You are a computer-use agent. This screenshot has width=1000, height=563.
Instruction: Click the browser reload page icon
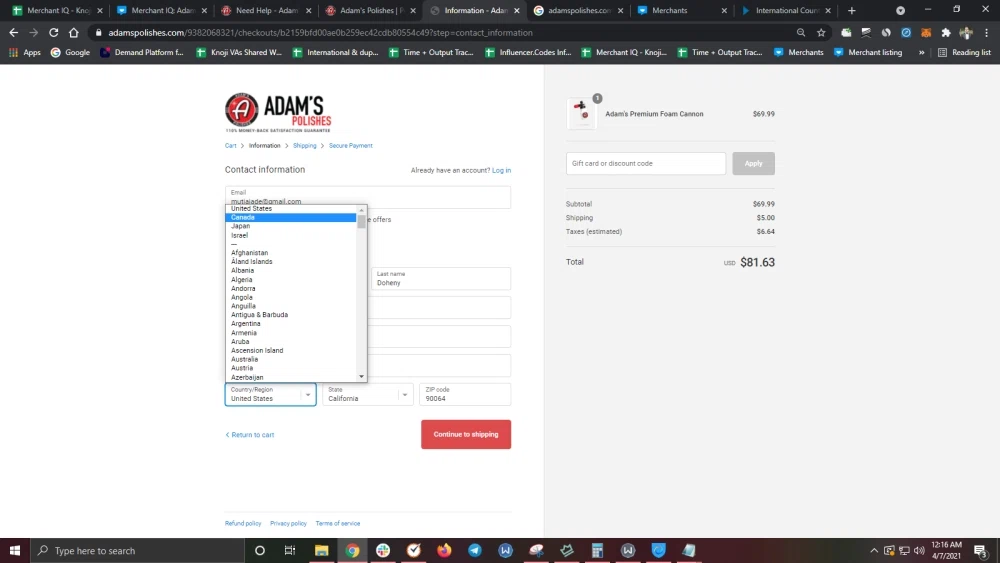click(x=53, y=32)
